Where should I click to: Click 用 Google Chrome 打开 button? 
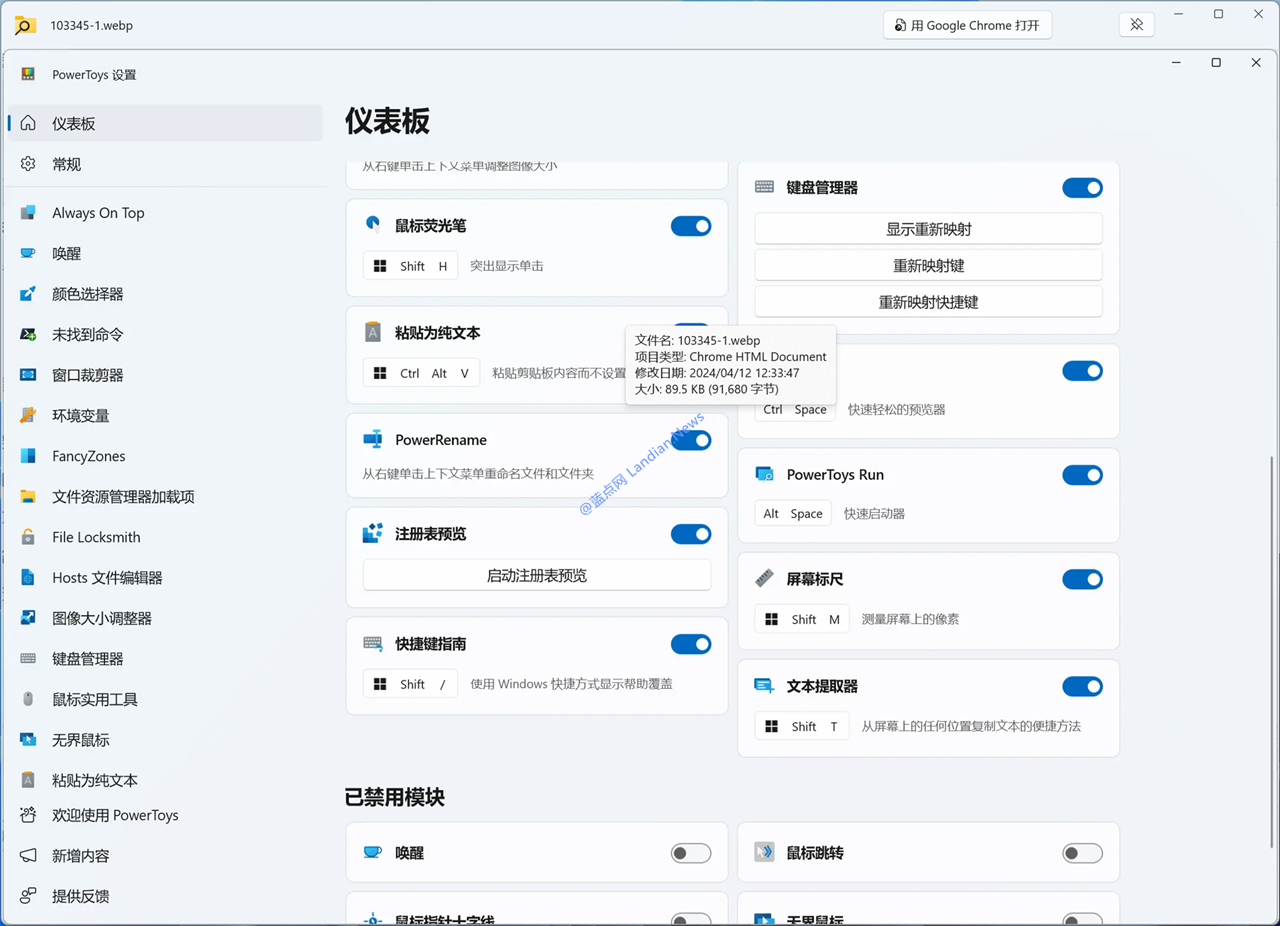[x=967, y=25]
